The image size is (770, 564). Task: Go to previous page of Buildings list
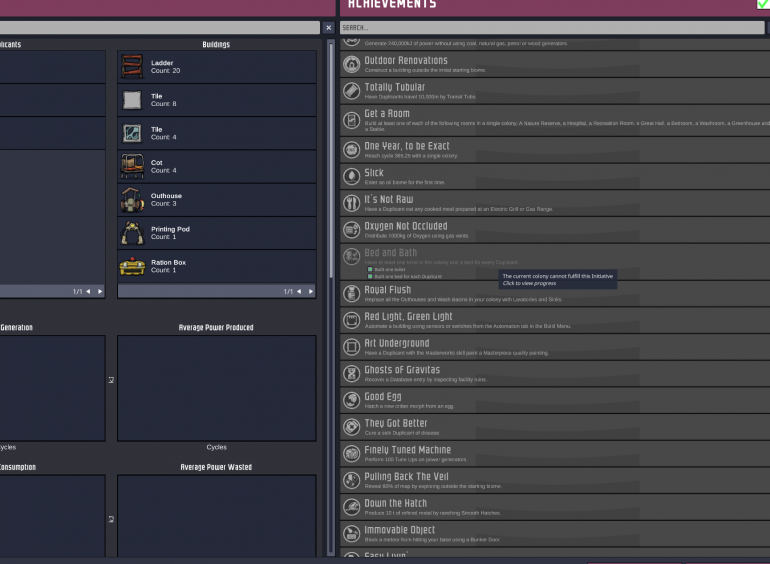coord(299,292)
